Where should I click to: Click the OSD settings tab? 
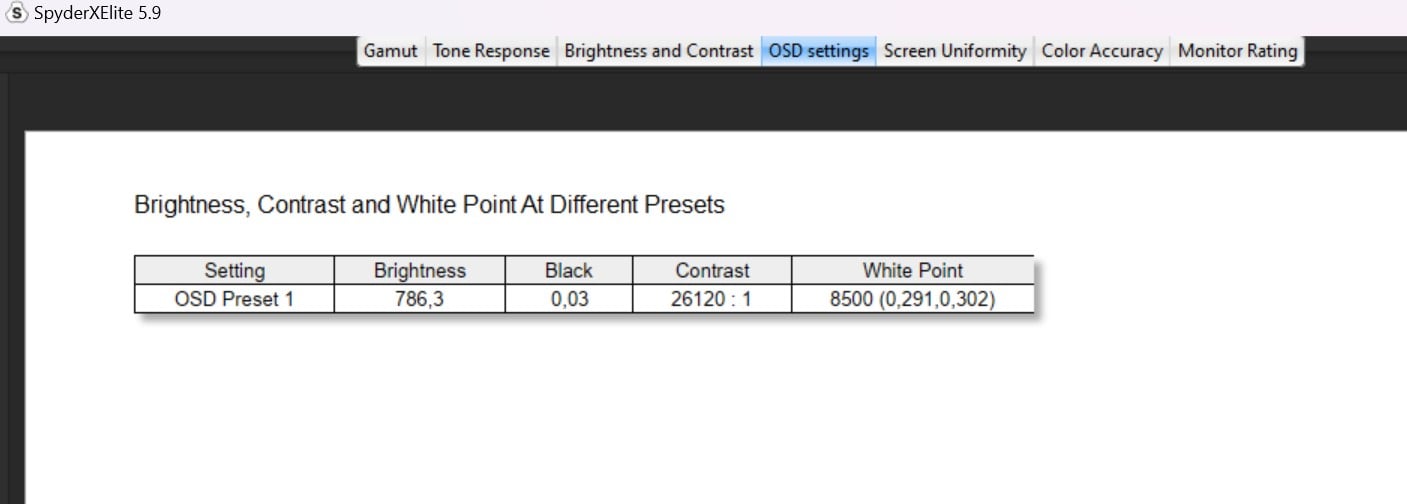(819, 51)
